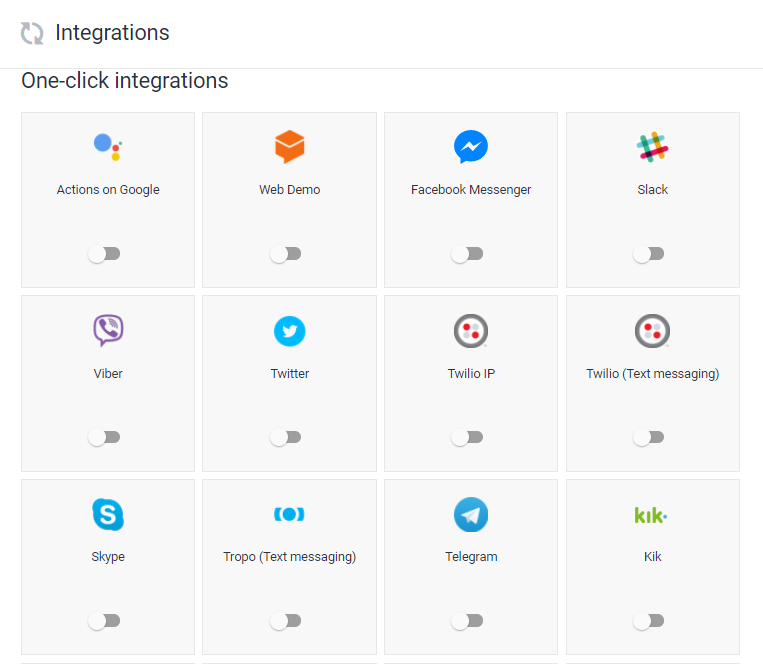Click the Skype logo icon
Image resolution: width=763 pixels, height=664 pixels.
[x=108, y=514]
